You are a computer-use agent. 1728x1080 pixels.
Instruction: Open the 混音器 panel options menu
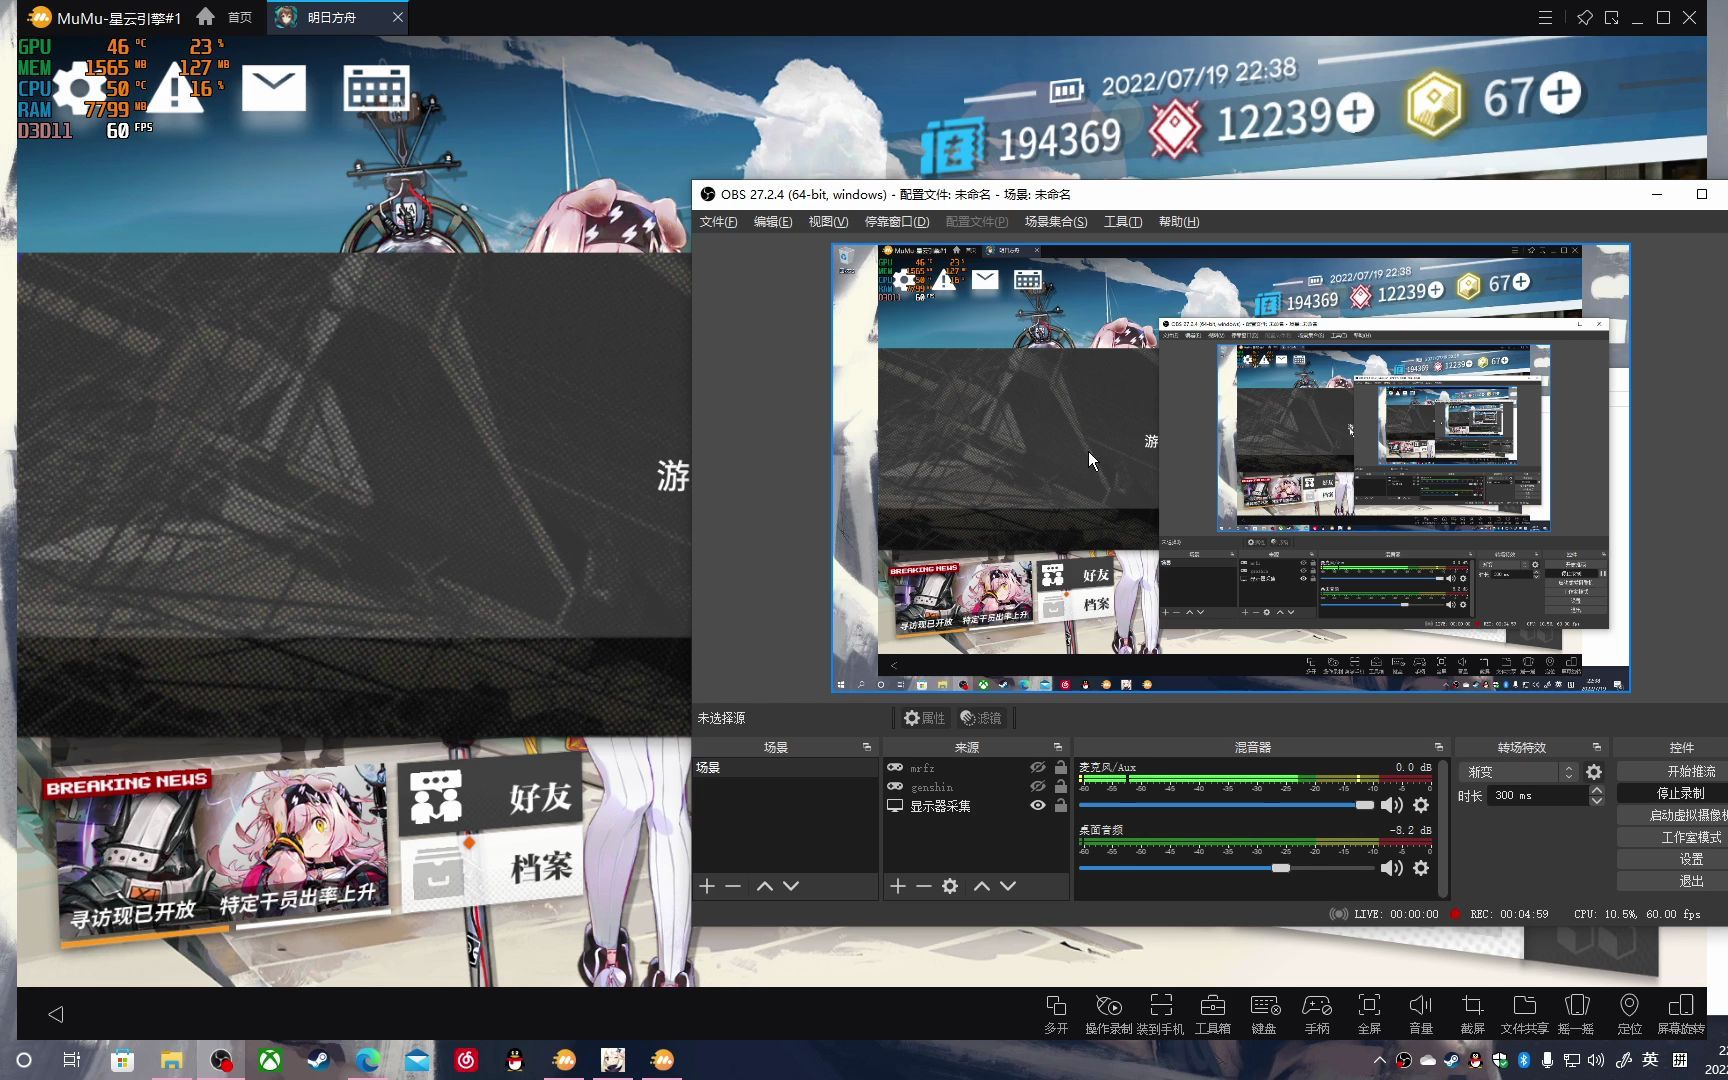pos(1437,746)
